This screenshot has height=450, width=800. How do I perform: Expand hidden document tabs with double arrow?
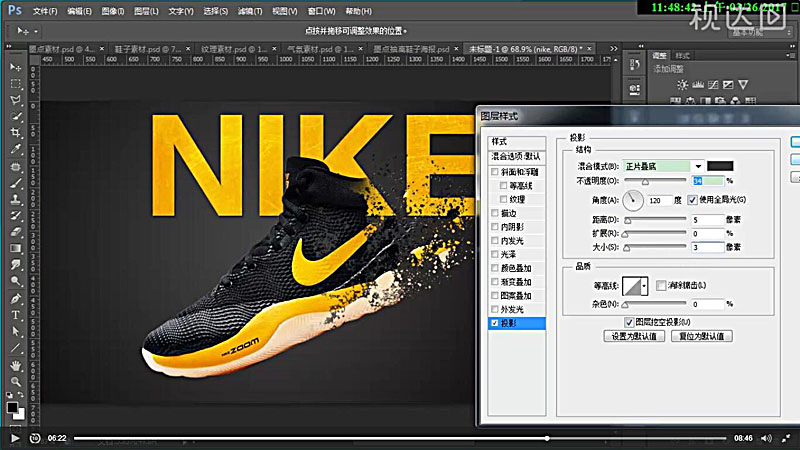(x=614, y=49)
